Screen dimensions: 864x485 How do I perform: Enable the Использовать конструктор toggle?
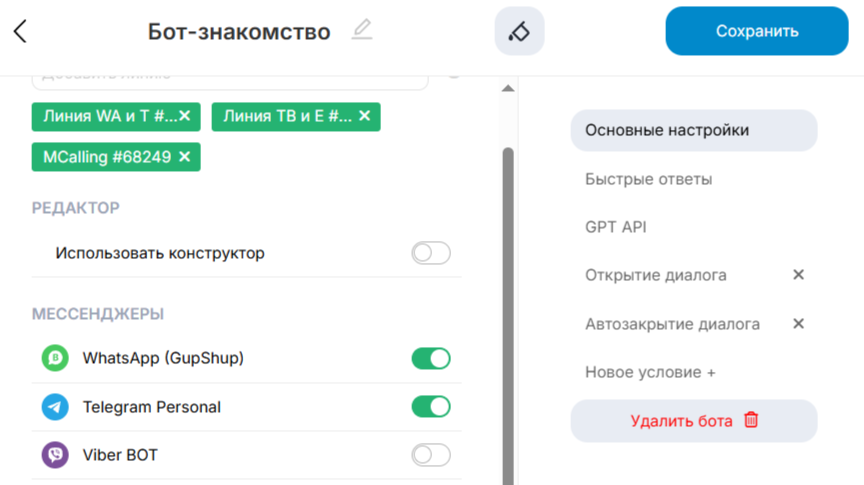(431, 253)
